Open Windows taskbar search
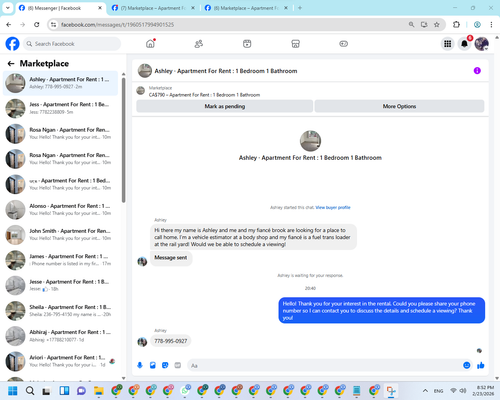The width and height of the screenshot is (500, 400). coord(30,391)
